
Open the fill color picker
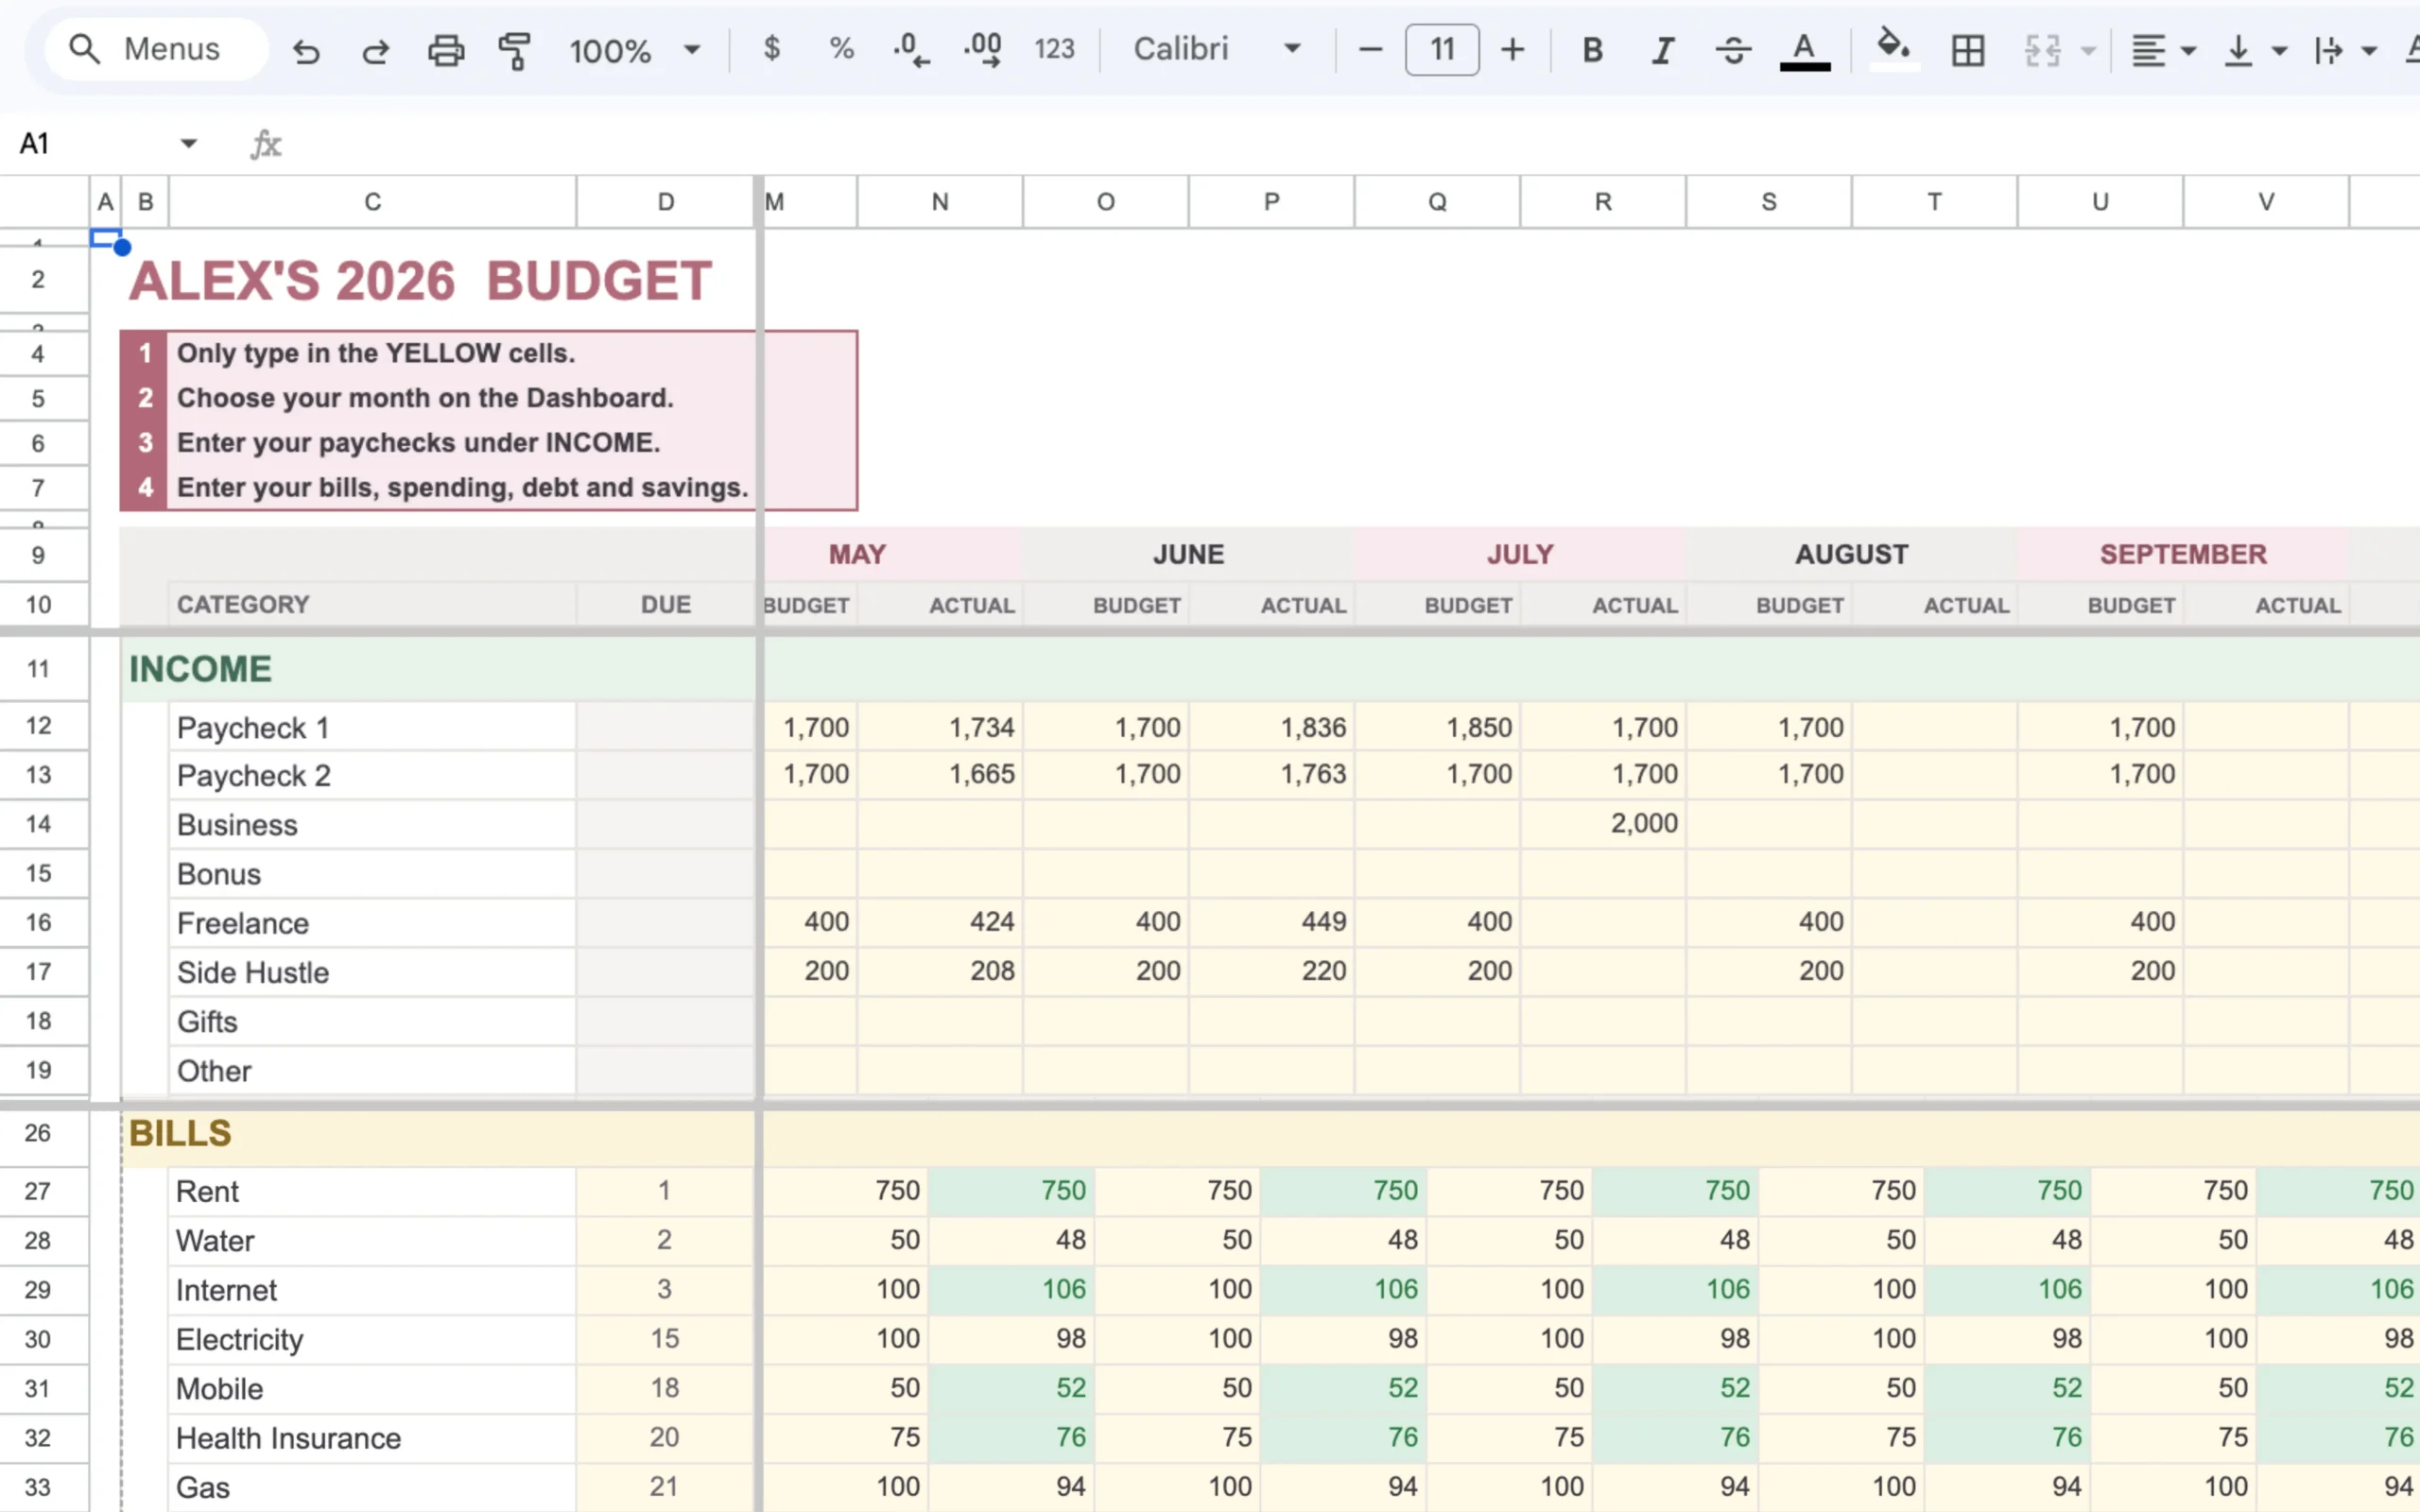(x=1894, y=49)
